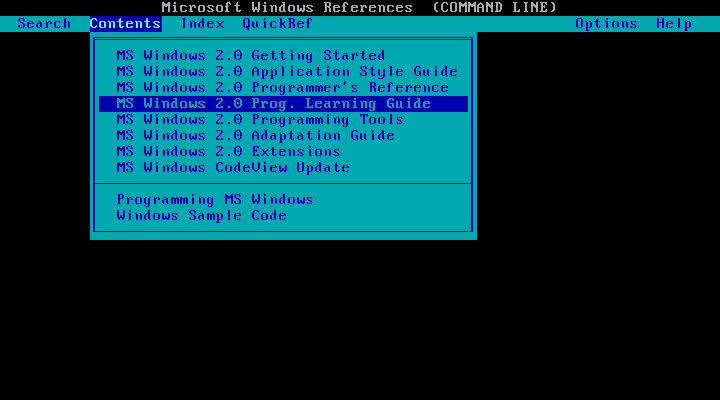Select MS Windows 2.0 Getting Started
720x400 pixels.
283,56
